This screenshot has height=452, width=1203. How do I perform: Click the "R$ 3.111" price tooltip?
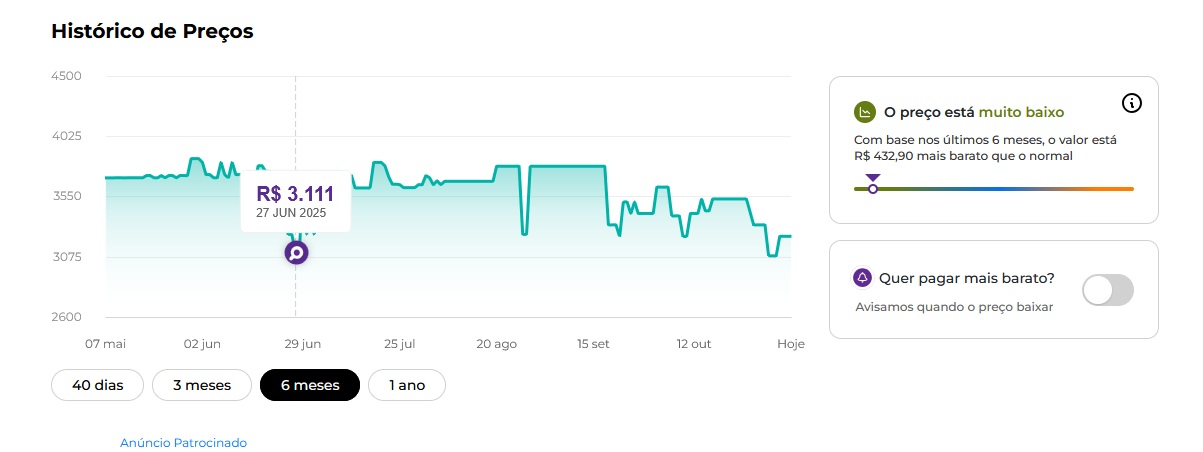coord(295,200)
